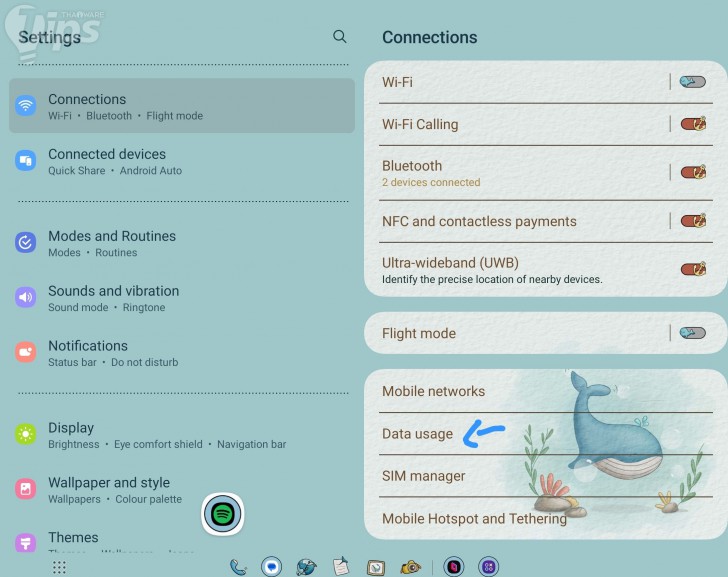Image resolution: width=728 pixels, height=577 pixels.
Task: Click 'Quick Share' under Connected devices
Action: pyautogui.click(x=77, y=171)
